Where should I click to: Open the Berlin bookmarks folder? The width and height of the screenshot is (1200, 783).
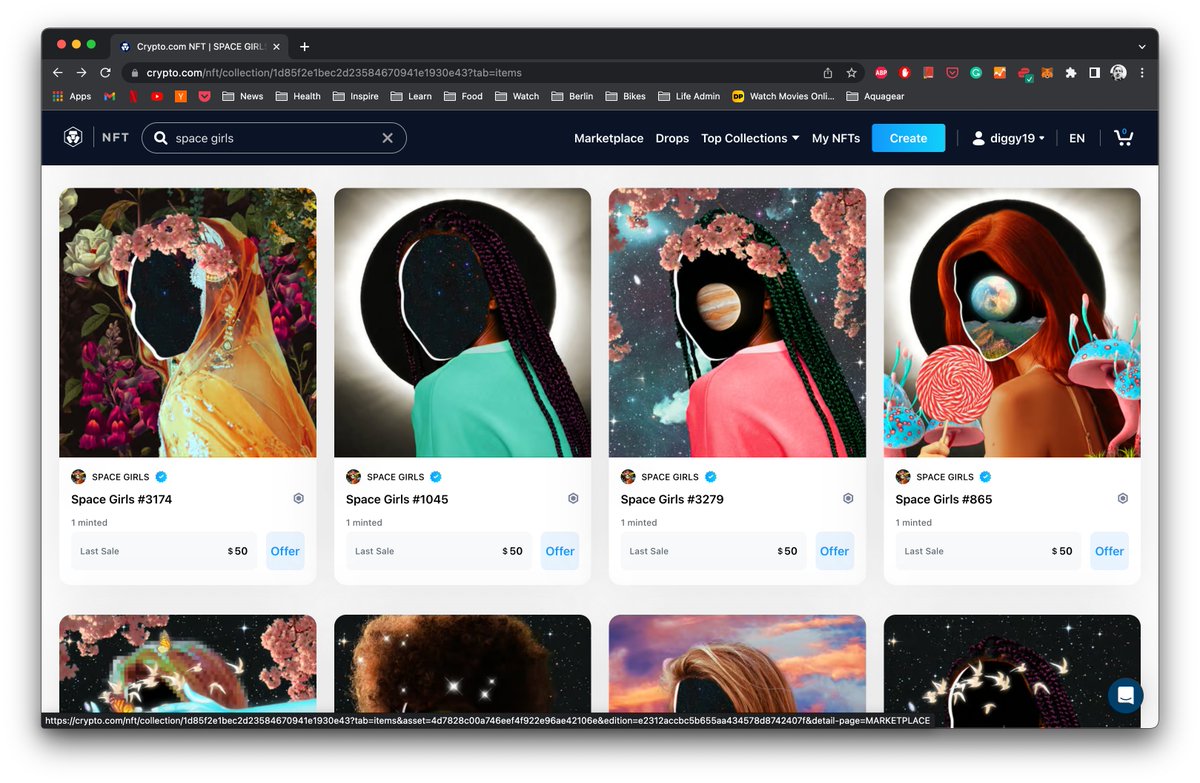pyautogui.click(x=572, y=96)
